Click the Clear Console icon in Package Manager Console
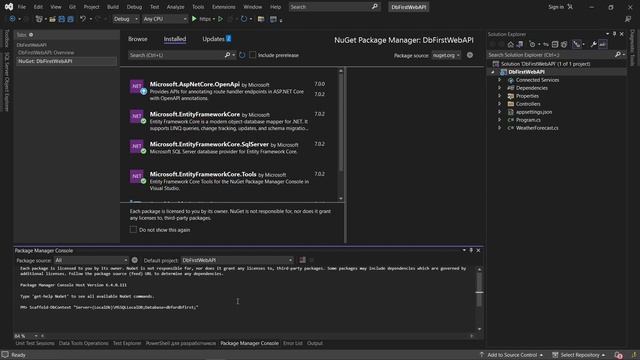 pos(302,260)
